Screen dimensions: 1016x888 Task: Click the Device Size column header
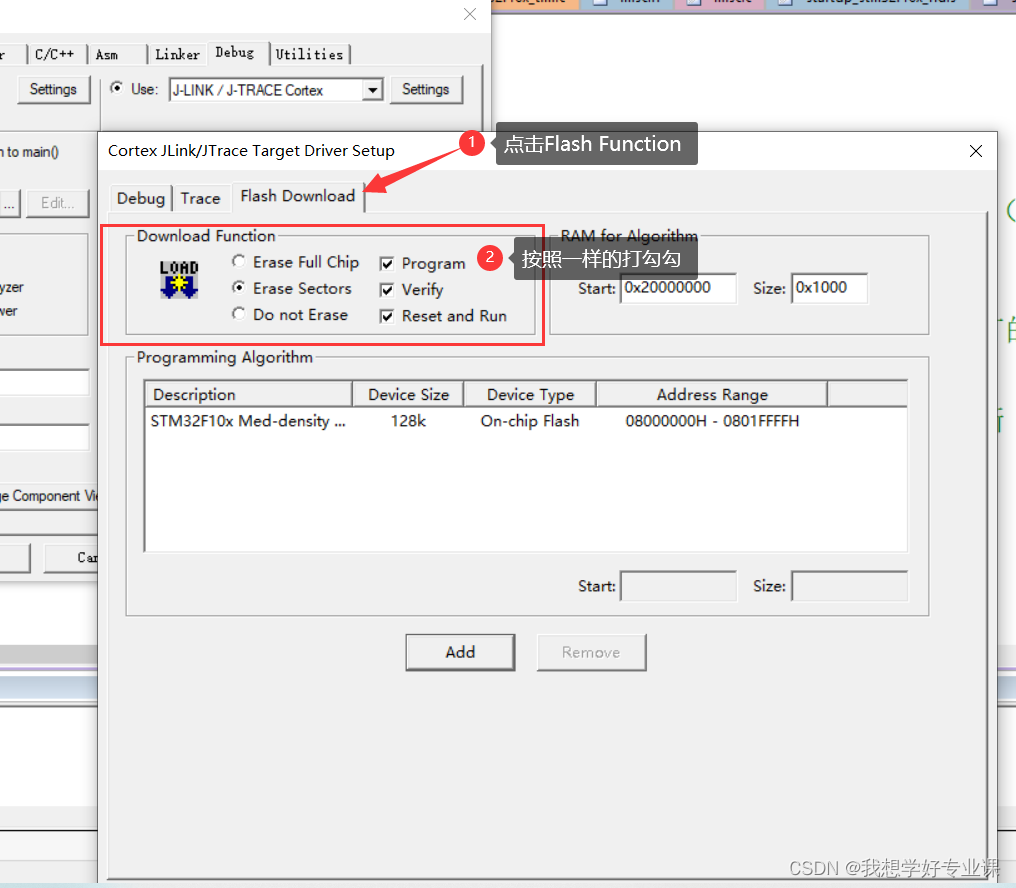click(x=408, y=394)
